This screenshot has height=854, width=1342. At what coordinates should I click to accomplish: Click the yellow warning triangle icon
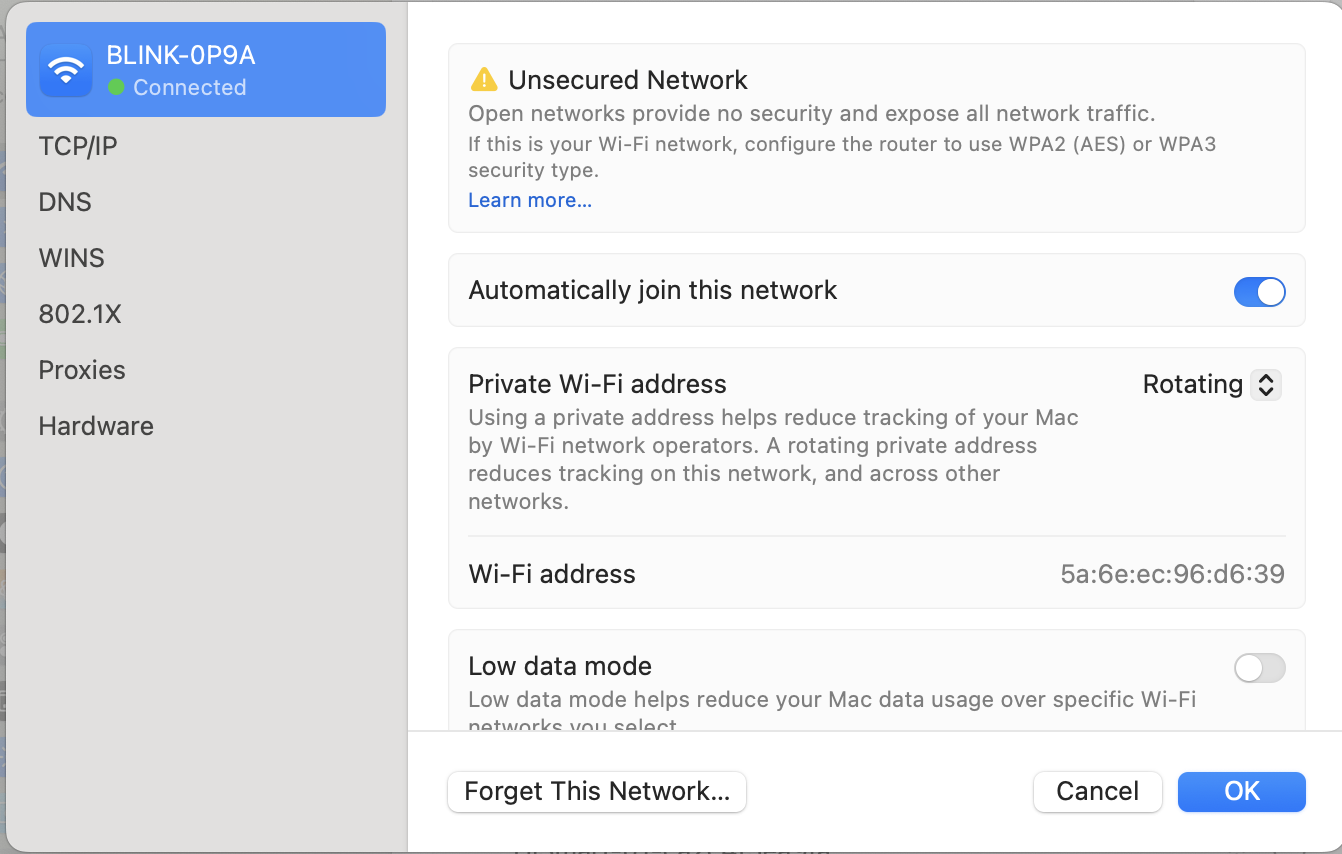484,79
